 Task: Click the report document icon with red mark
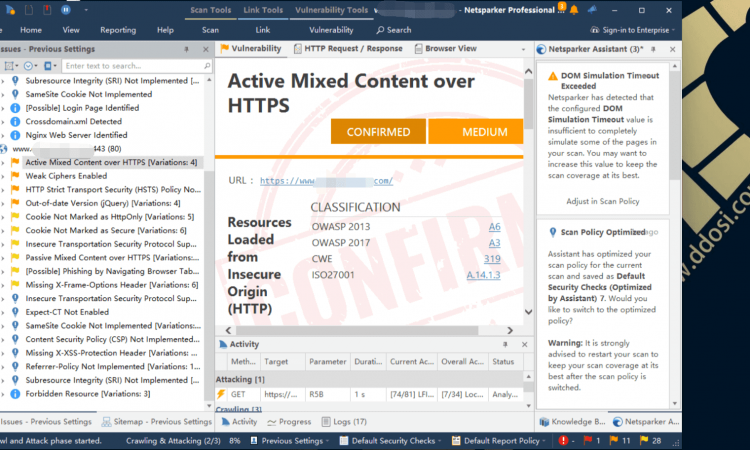tap(47, 9)
